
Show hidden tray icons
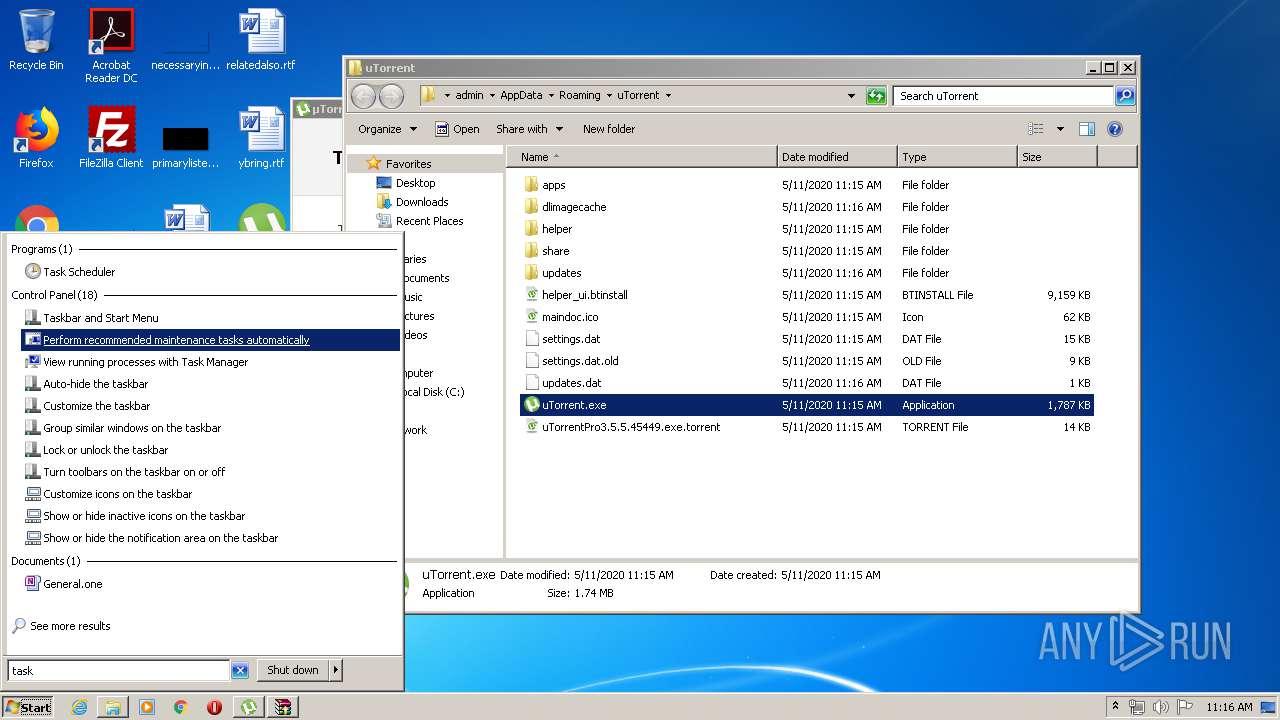point(1116,706)
